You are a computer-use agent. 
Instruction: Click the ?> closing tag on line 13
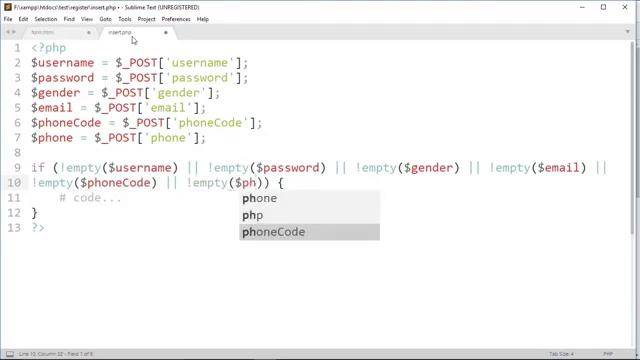tap(38, 228)
